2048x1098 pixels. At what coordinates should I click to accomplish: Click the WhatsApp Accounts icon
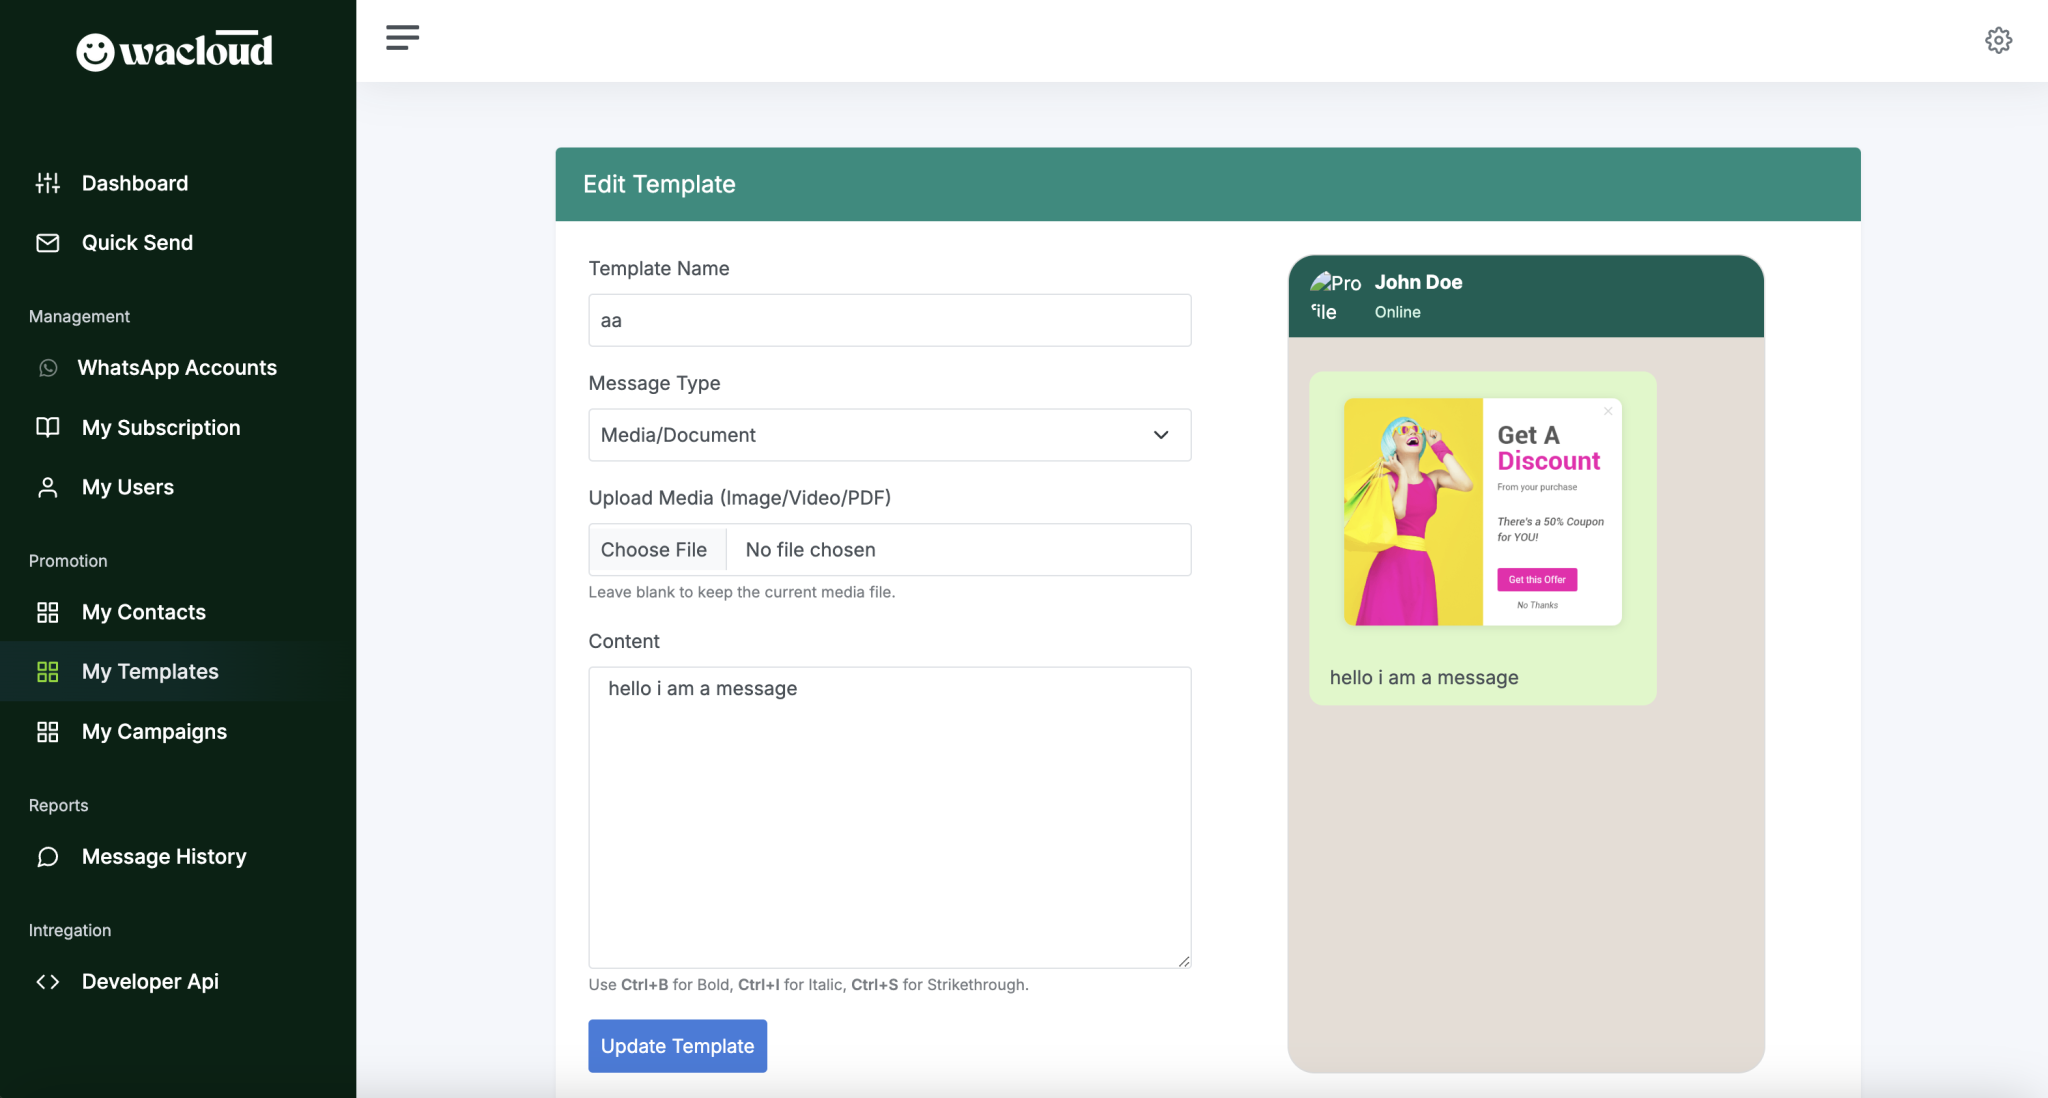click(x=48, y=368)
